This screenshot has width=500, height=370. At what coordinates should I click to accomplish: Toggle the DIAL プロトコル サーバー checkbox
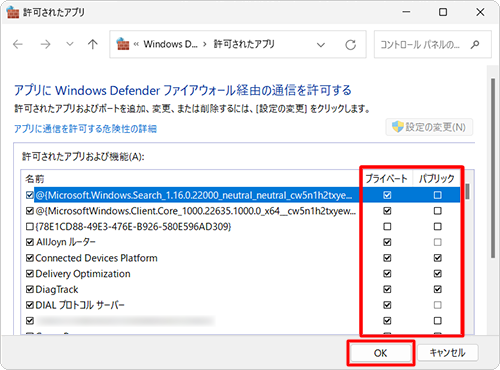30,305
